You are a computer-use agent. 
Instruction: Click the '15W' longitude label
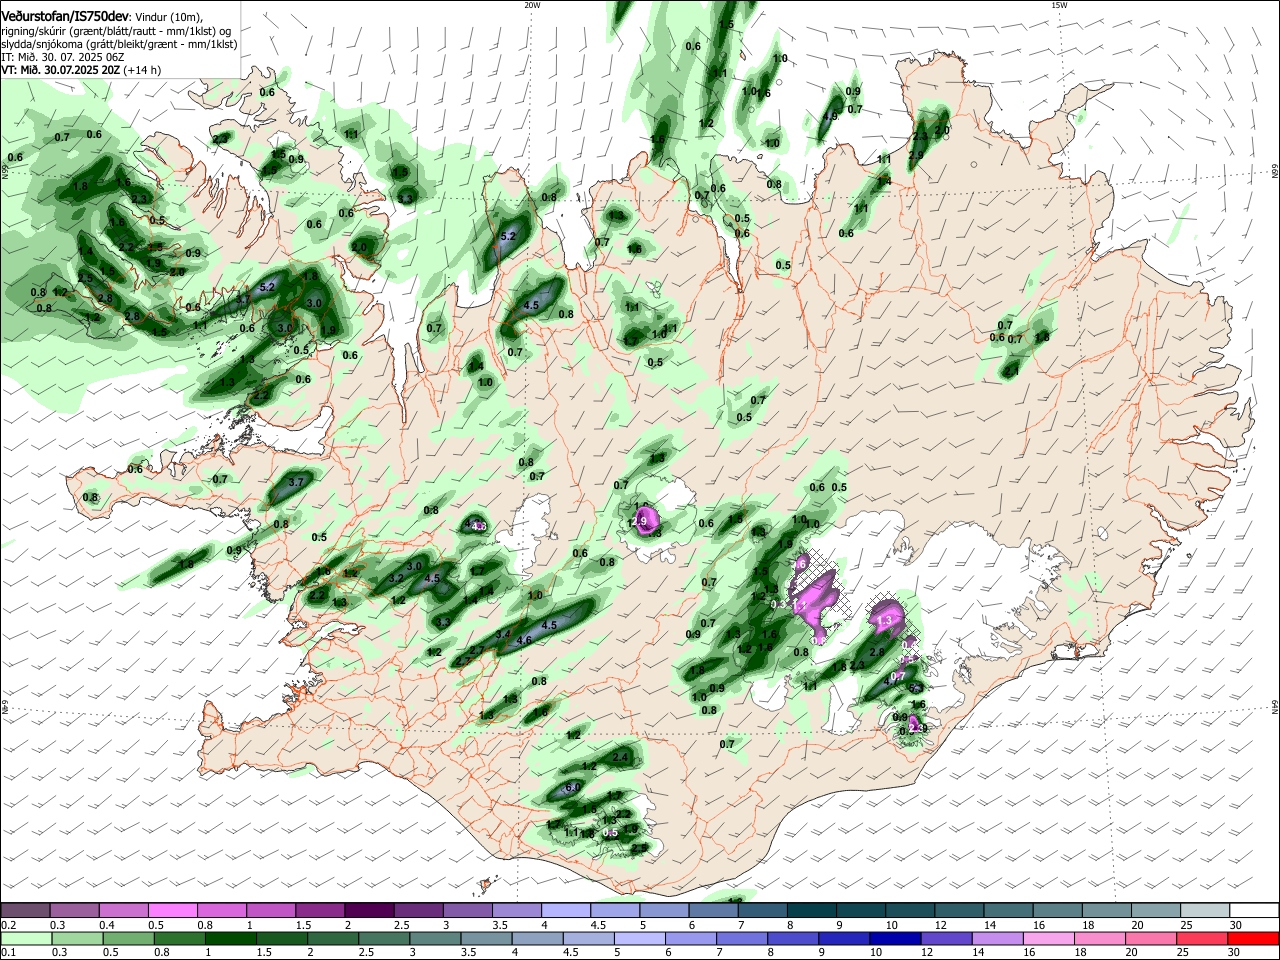[x=1059, y=5]
